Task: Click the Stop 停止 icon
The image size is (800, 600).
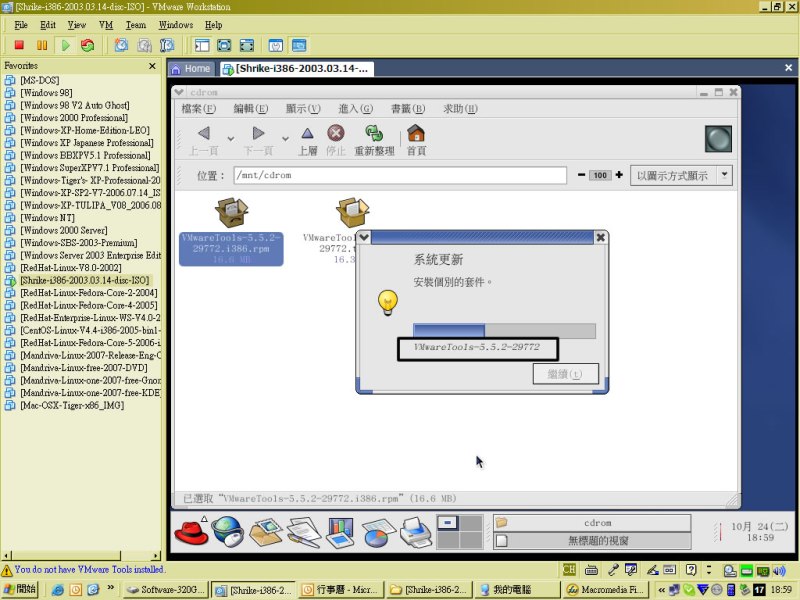Action: (335, 133)
